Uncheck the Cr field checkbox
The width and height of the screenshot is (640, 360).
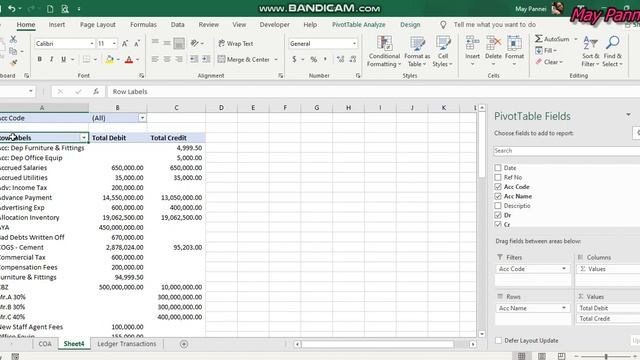tap(498, 224)
